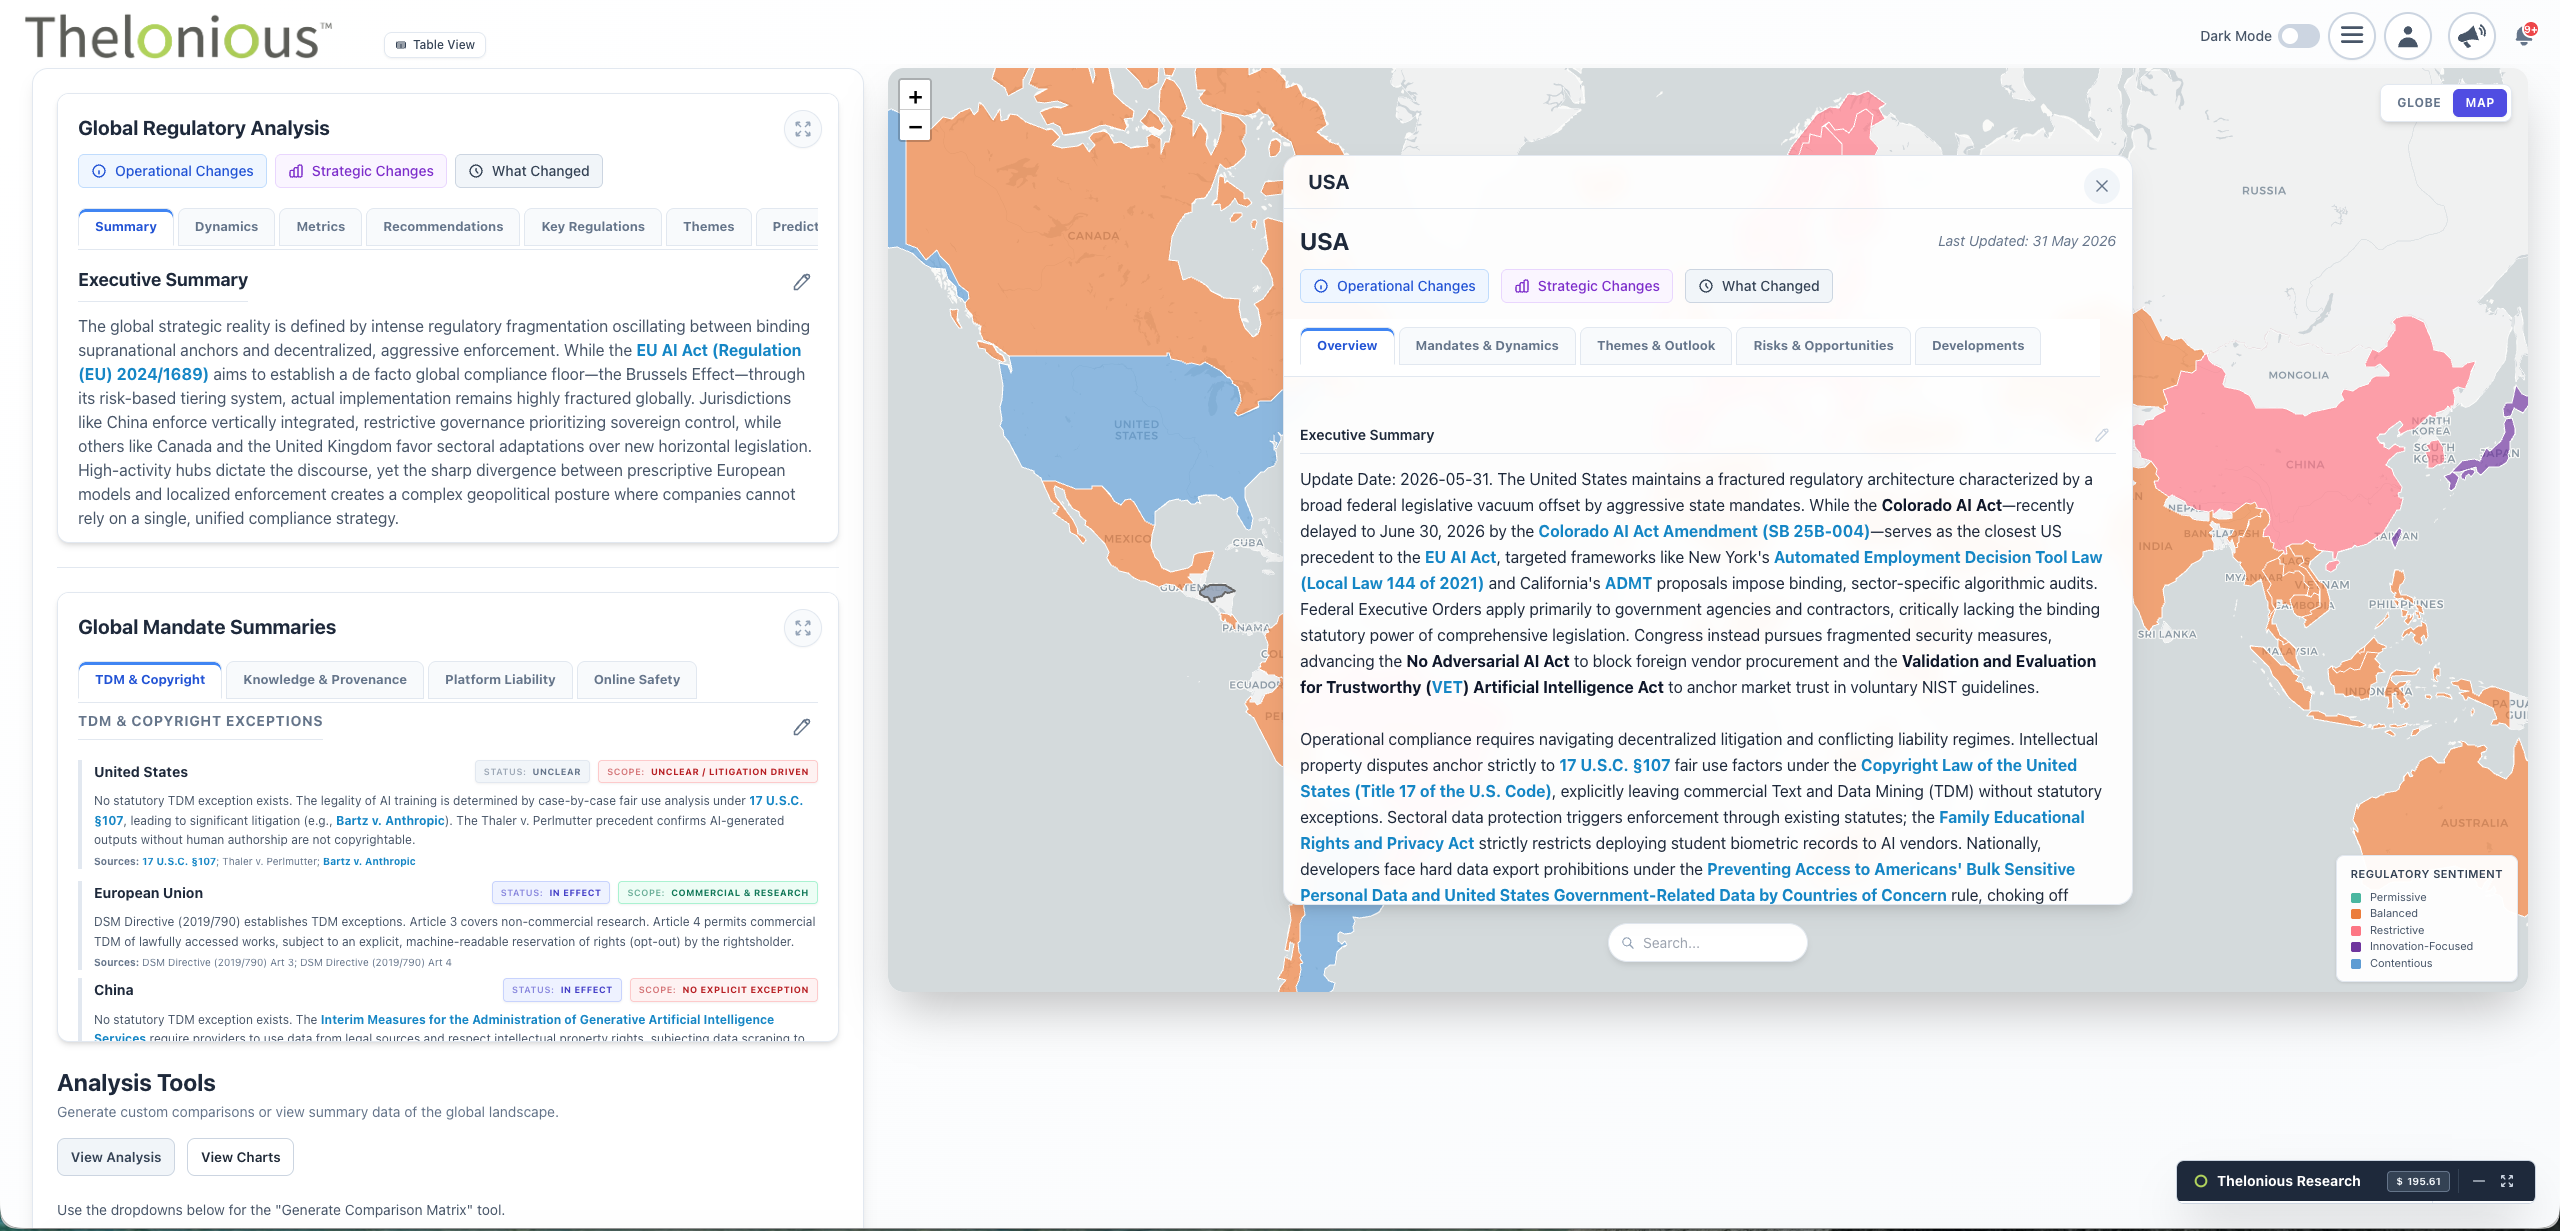Image resolution: width=2560 pixels, height=1231 pixels.
Task: Open the Interim Measures Generative AI link
Action: pyautogui.click(x=547, y=1020)
